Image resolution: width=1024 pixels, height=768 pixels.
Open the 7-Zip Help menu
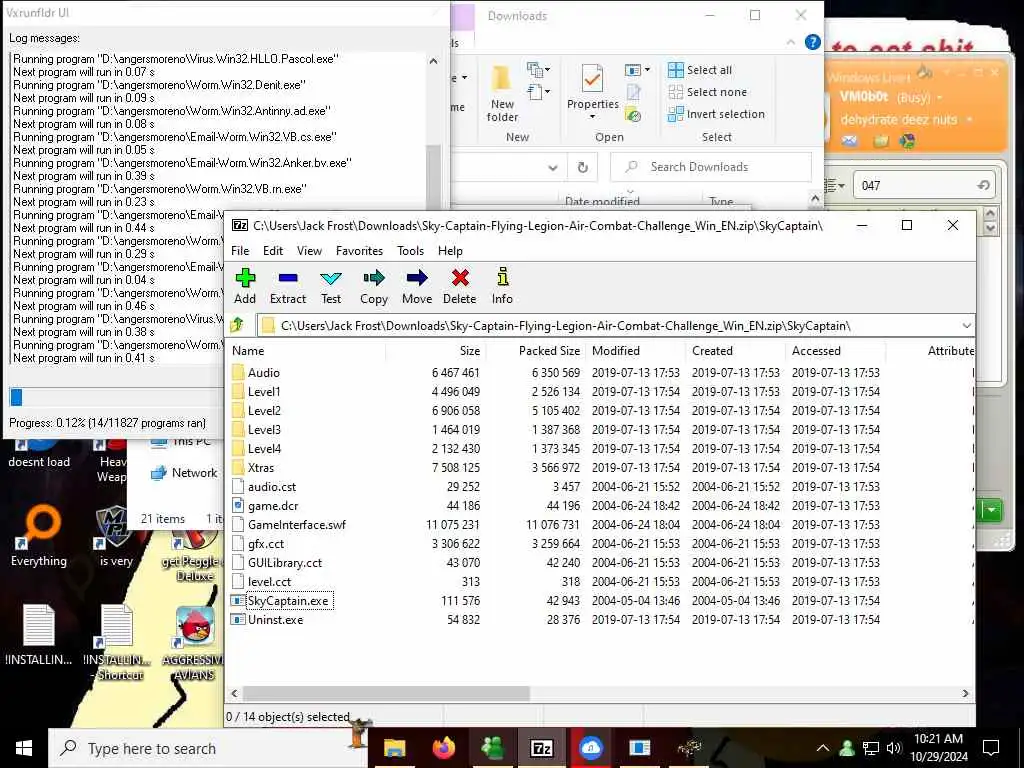point(450,251)
